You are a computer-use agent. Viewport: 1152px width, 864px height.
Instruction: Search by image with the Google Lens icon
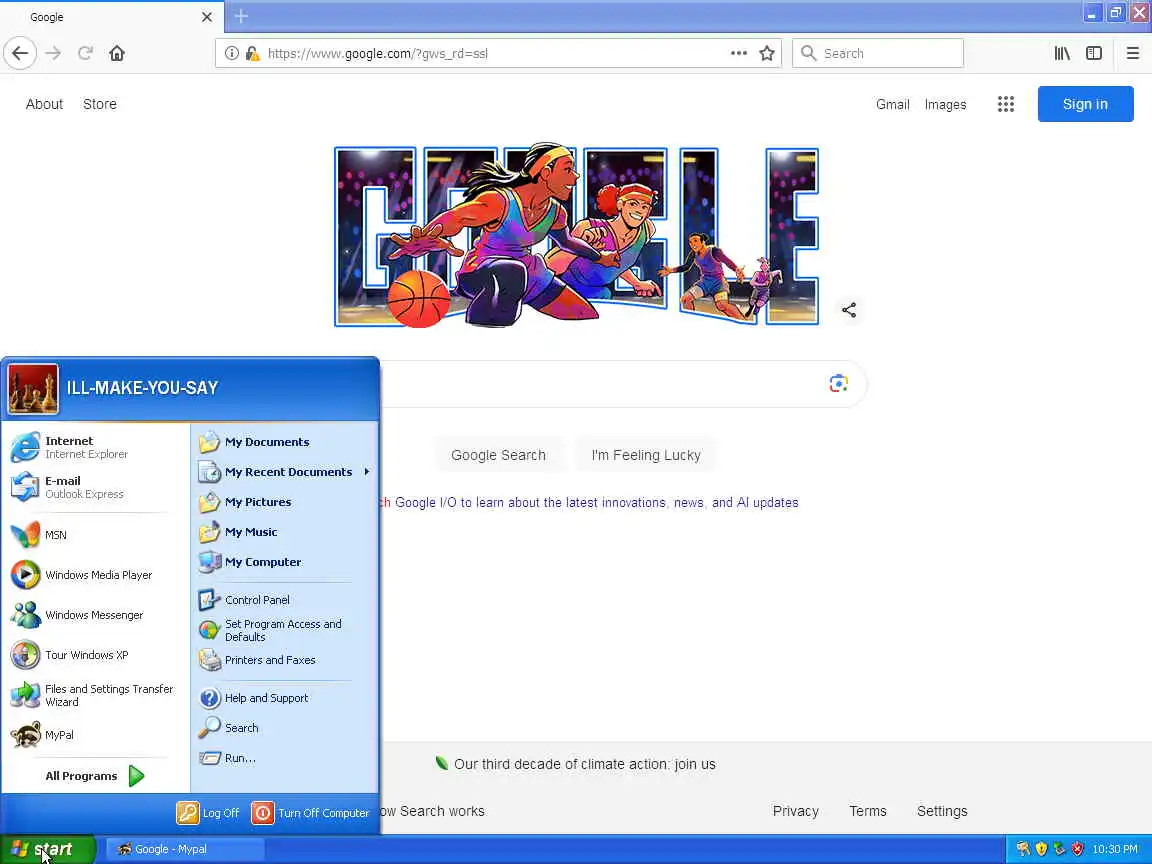coord(838,384)
